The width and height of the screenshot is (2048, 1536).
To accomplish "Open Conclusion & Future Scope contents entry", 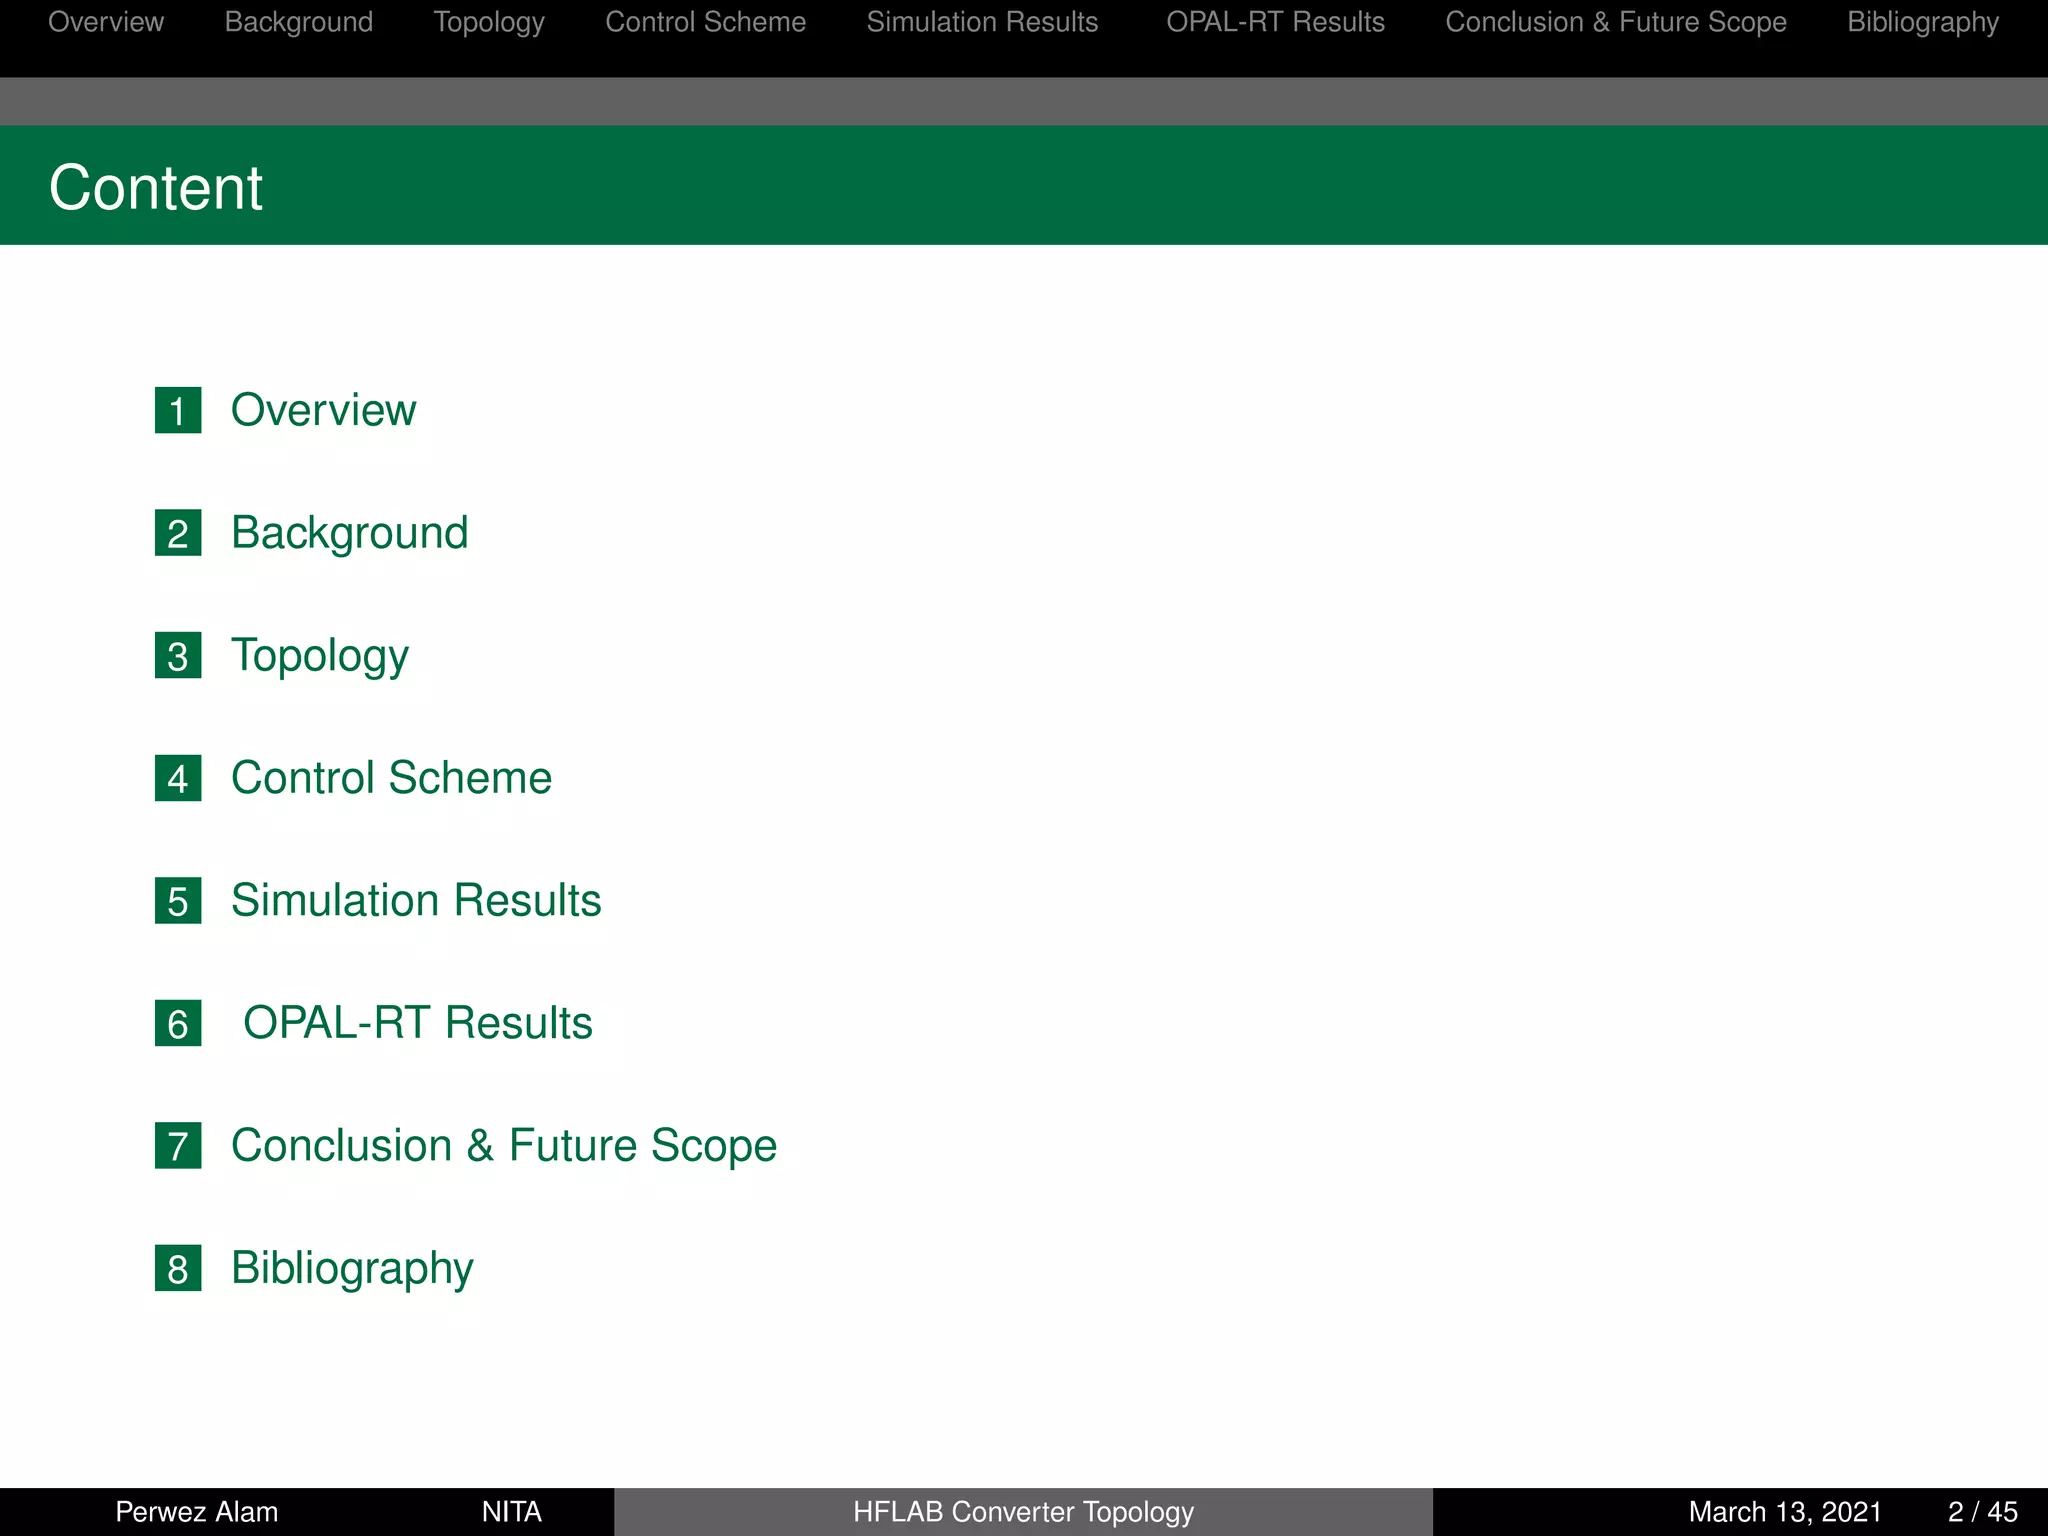I will click(504, 1146).
